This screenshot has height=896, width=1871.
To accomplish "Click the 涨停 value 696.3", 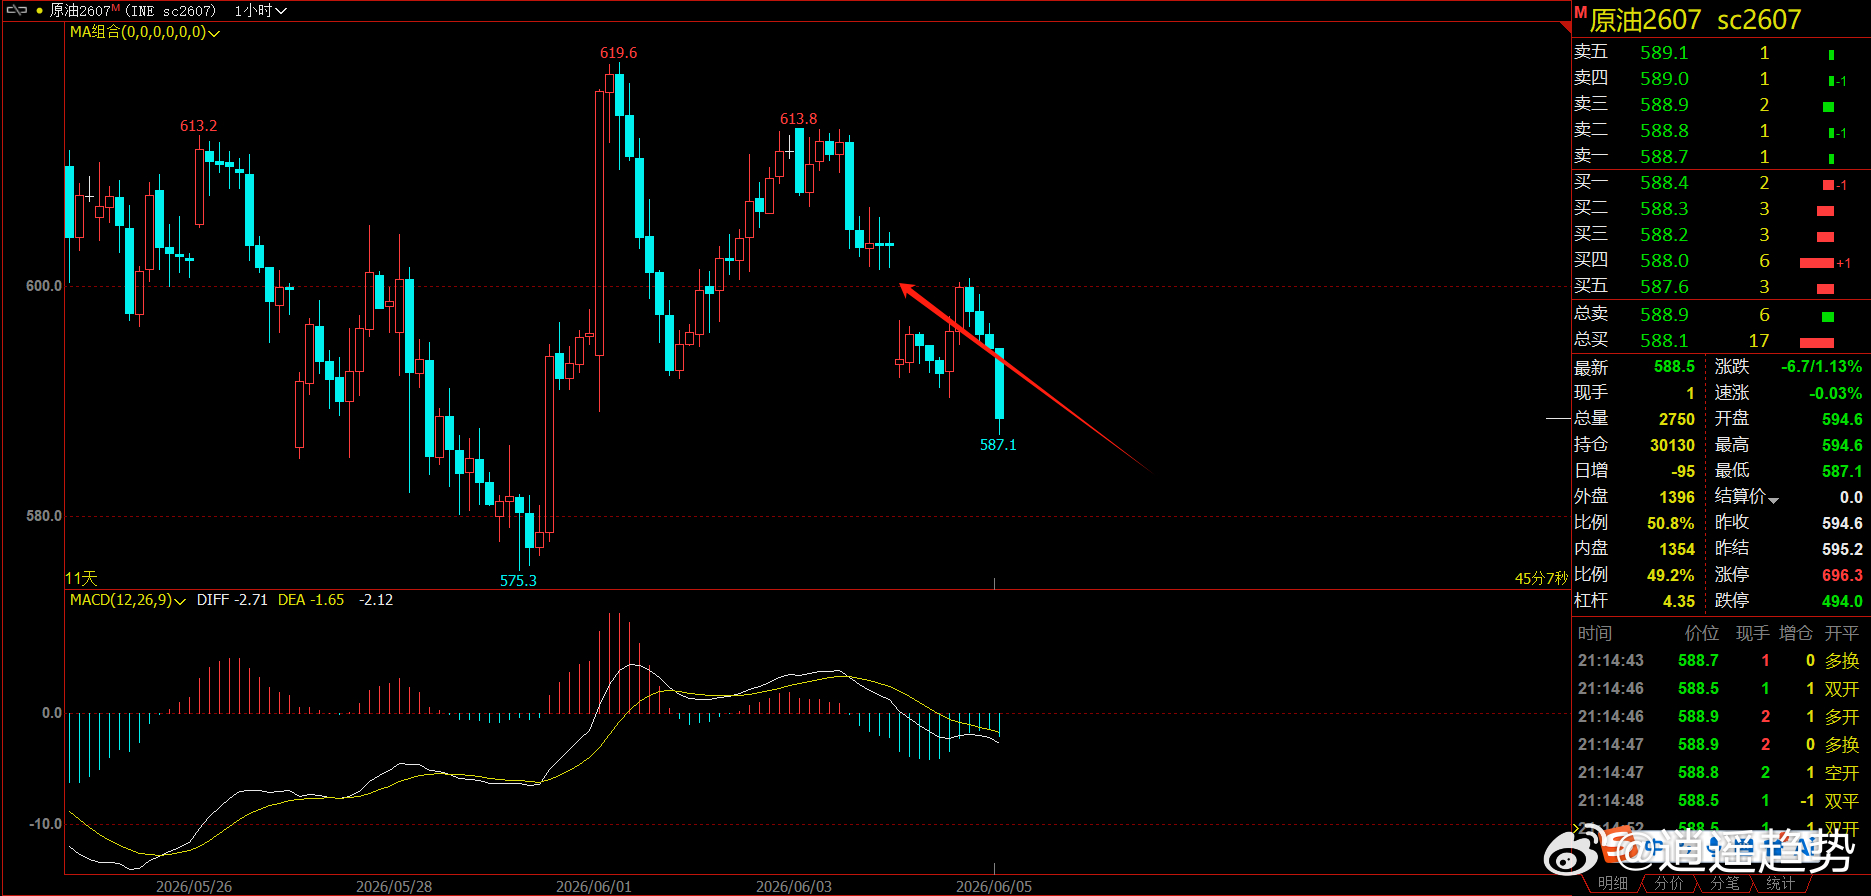I will pyautogui.click(x=1842, y=575).
